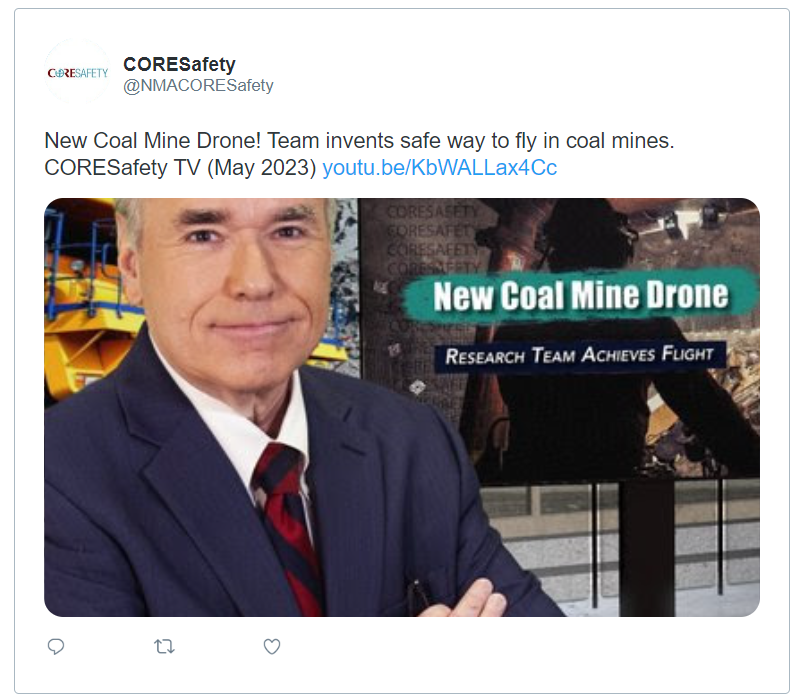The height and width of the screenshot is (699, 799).
Task: Click the CORESafety display name
Action: pos(179,64)
